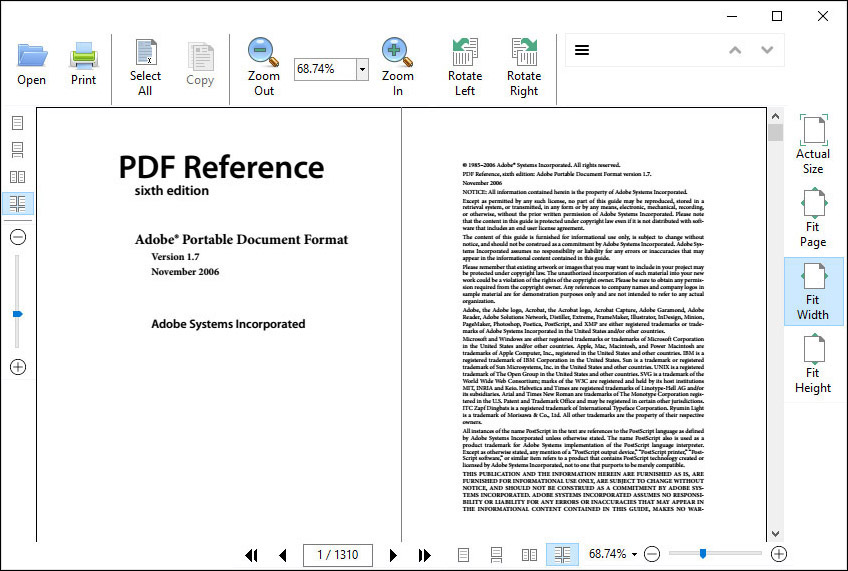The width and height of the screenshot is (848, 571).
Task: Choose the Fit Page option
Action: tap(813, 218)
